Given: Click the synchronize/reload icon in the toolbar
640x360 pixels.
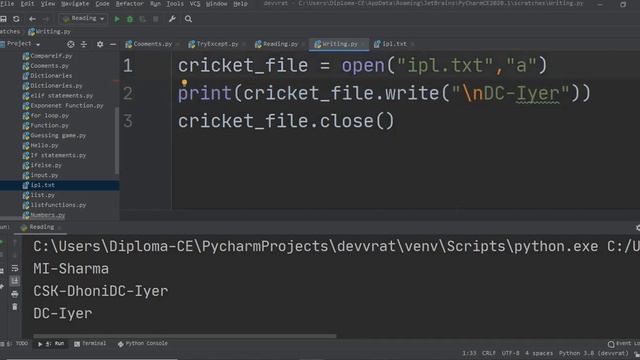Looking at the screenshot, I should (x=16, y=19).
